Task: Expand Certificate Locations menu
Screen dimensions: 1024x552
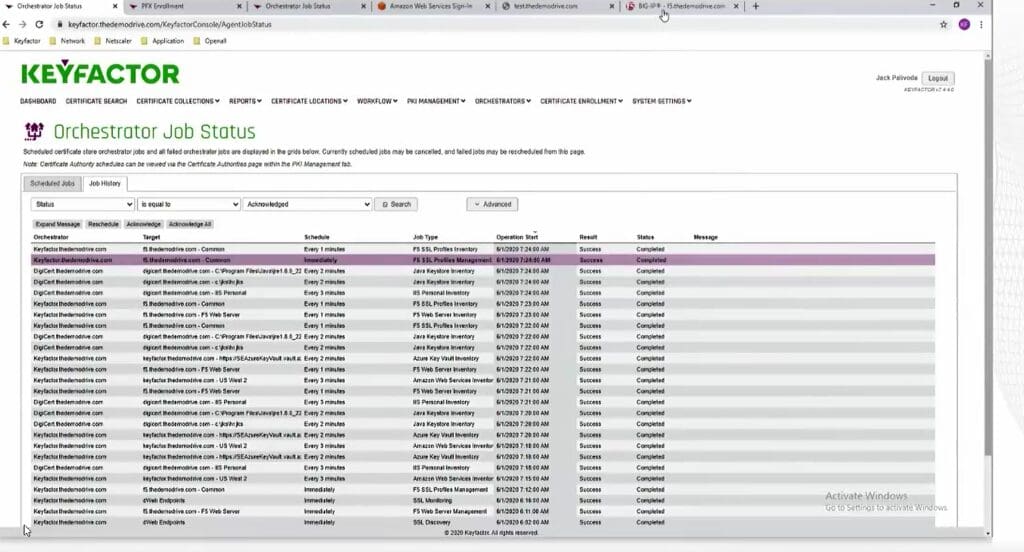Action: [309, 101]
